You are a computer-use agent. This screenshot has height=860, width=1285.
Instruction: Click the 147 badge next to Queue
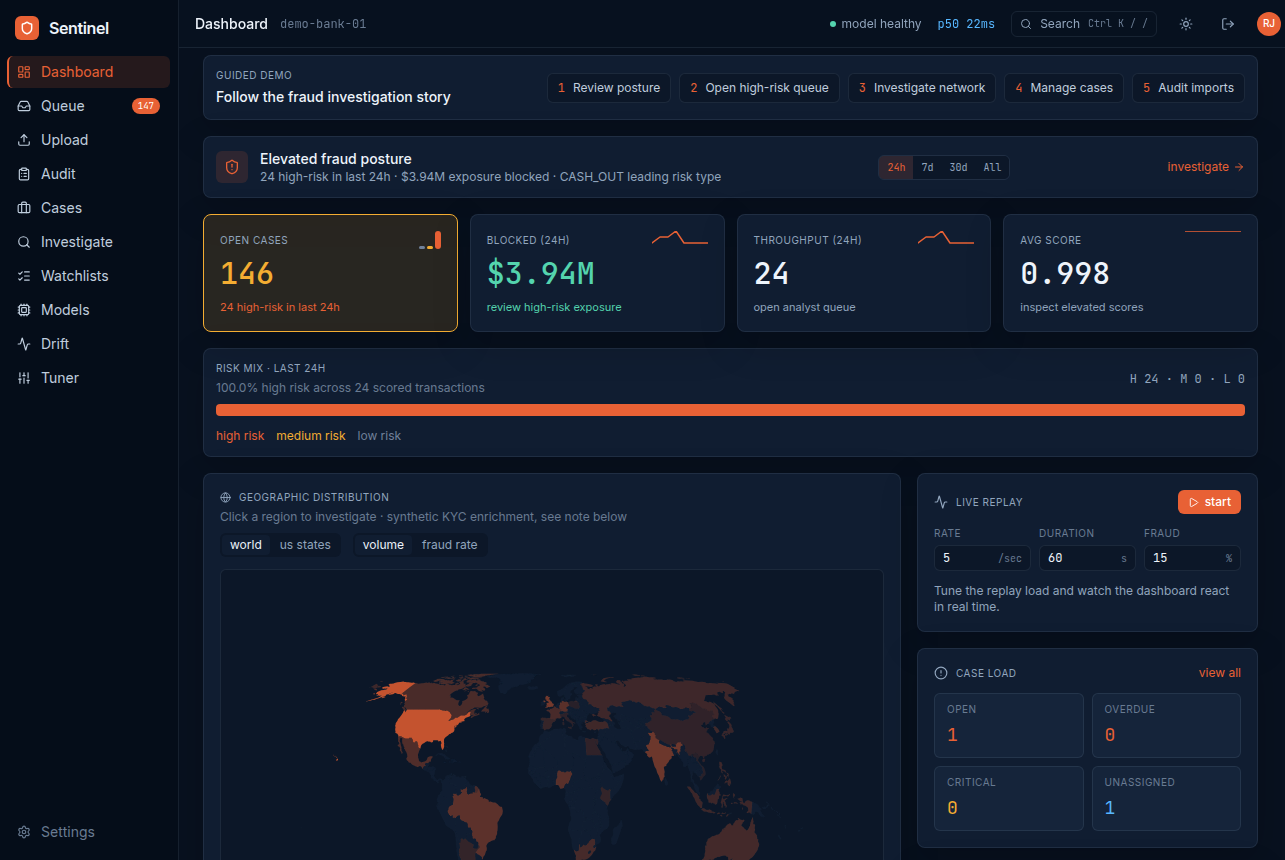click(x=146, y=106)
